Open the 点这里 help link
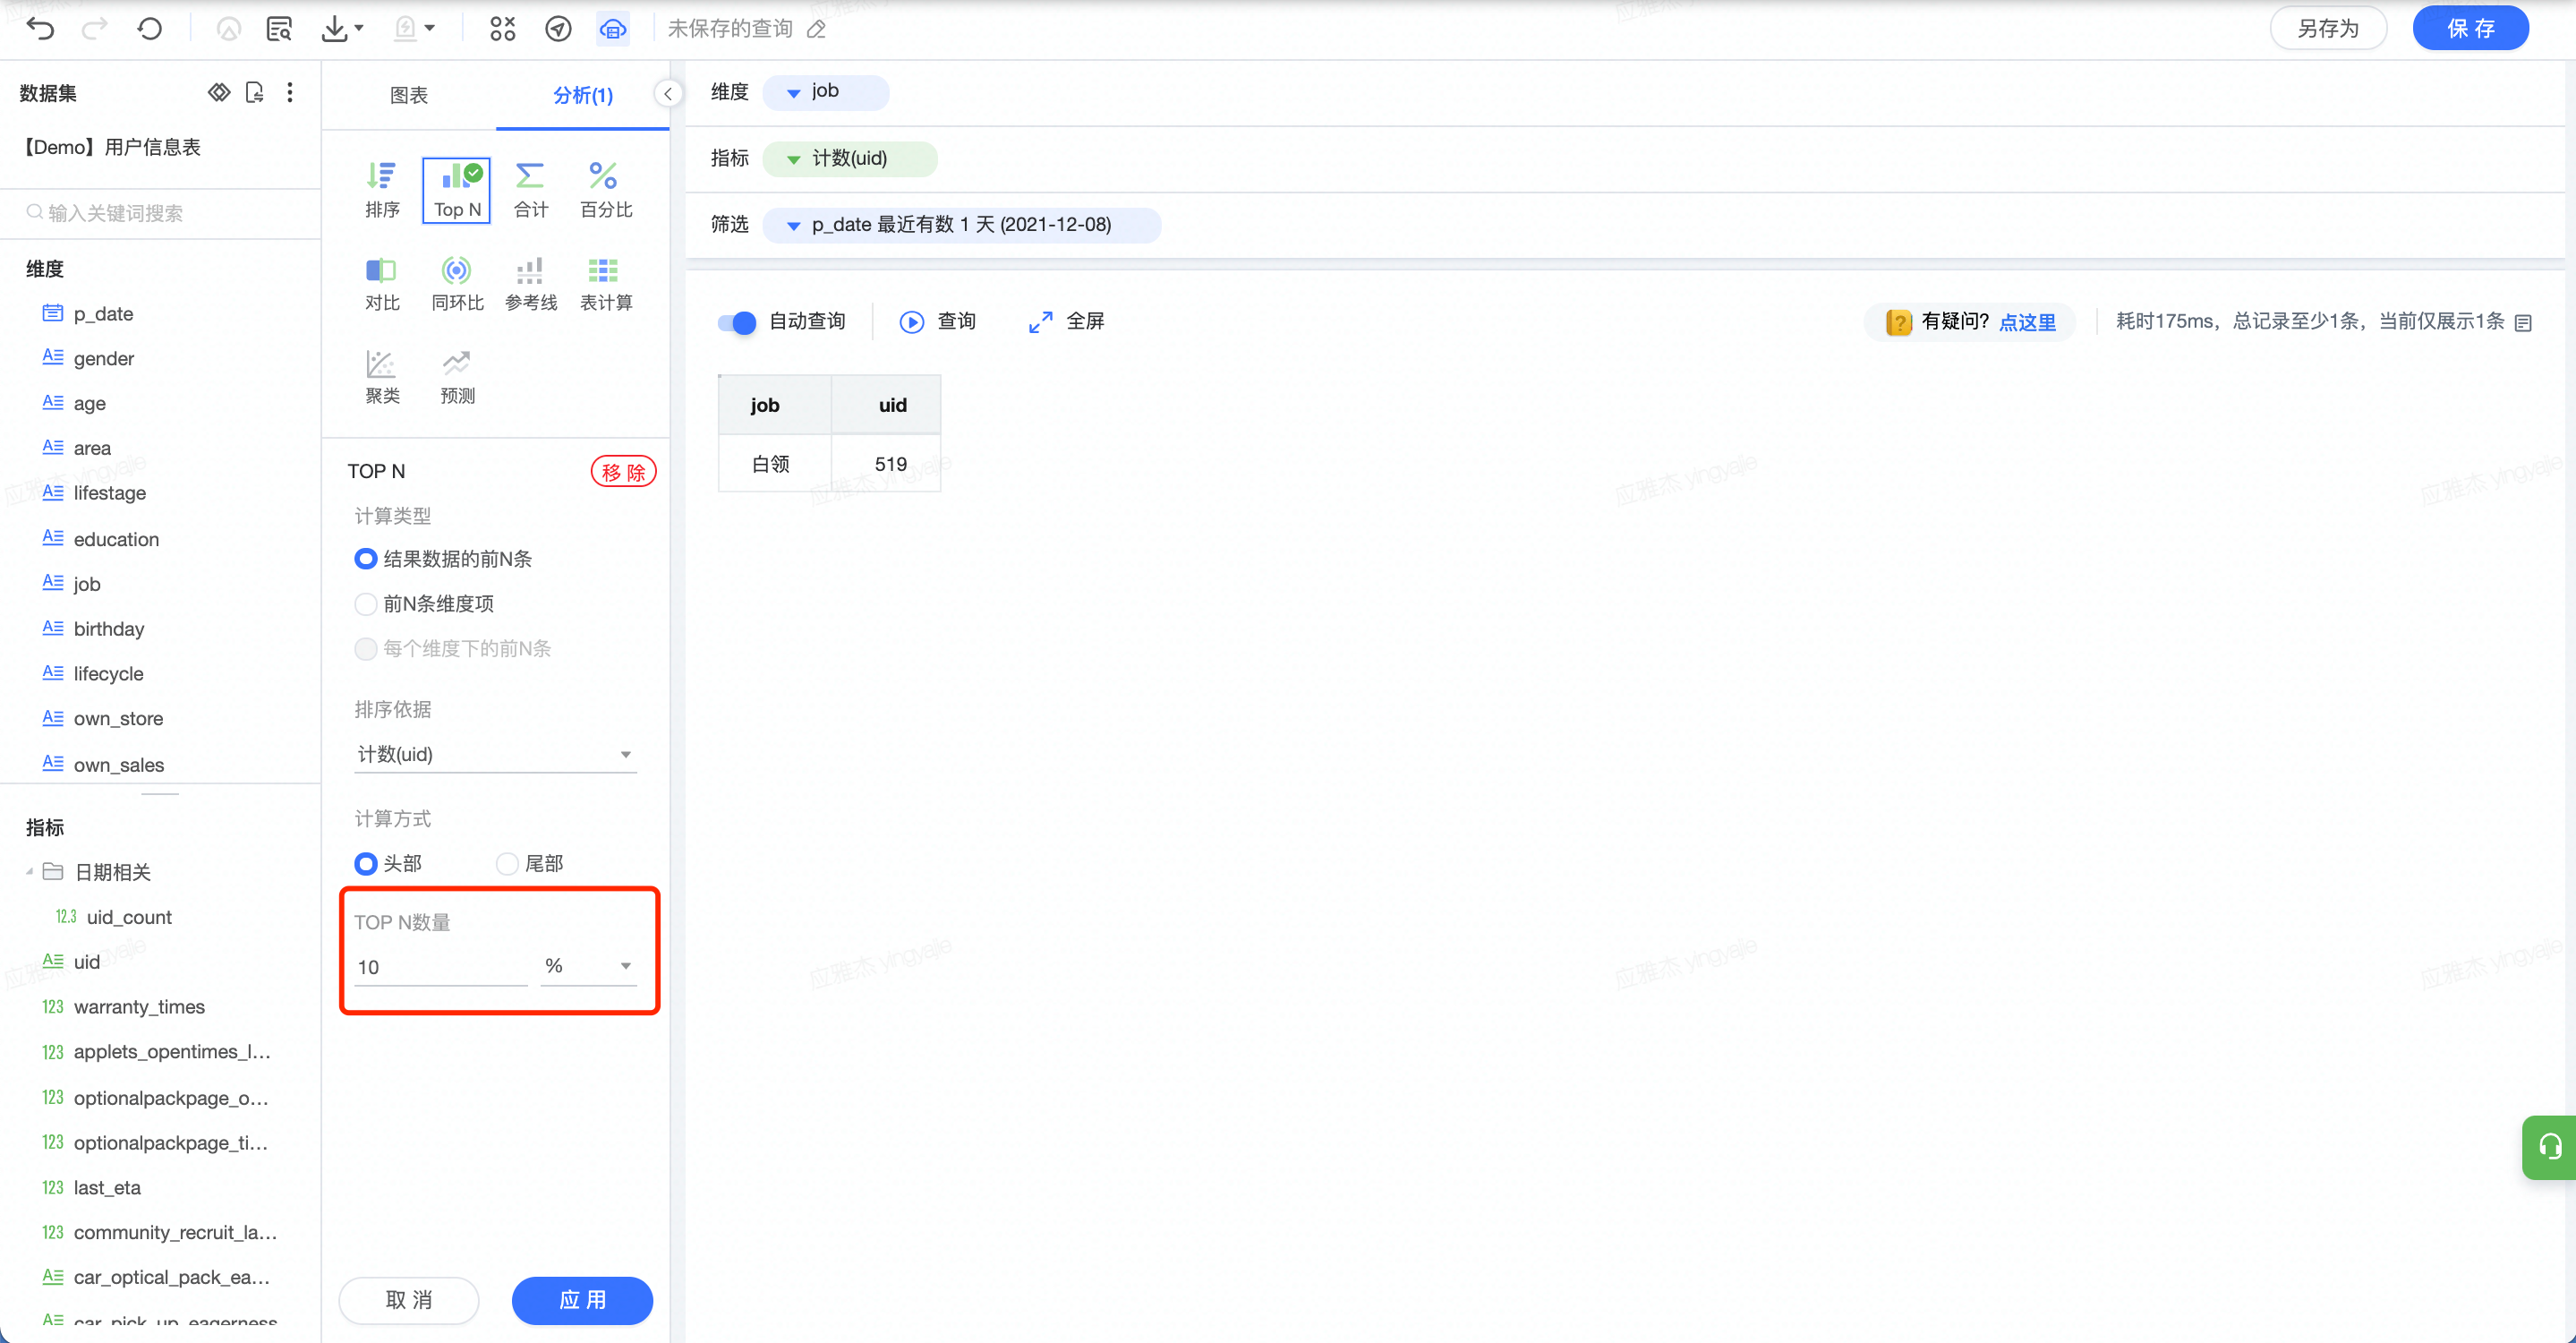Image resolution: width=2576 pixels, height=1343 pixels. click(x=2027, y=322)
